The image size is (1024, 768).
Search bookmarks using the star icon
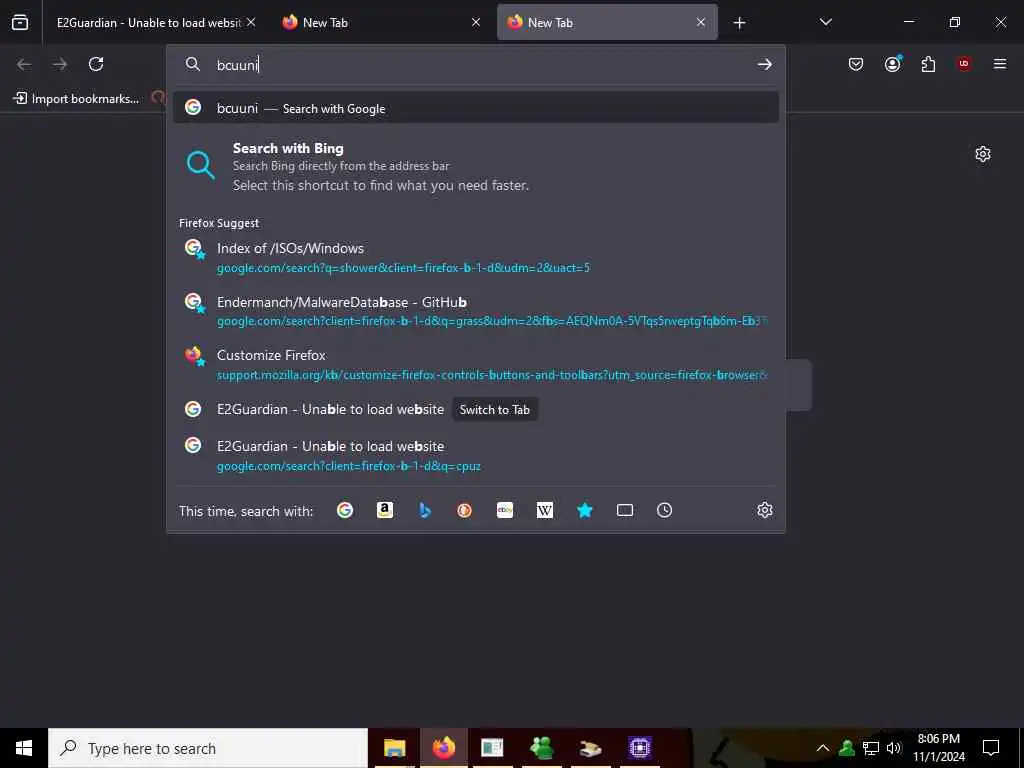pyautogui.click(x=584, y=510)
